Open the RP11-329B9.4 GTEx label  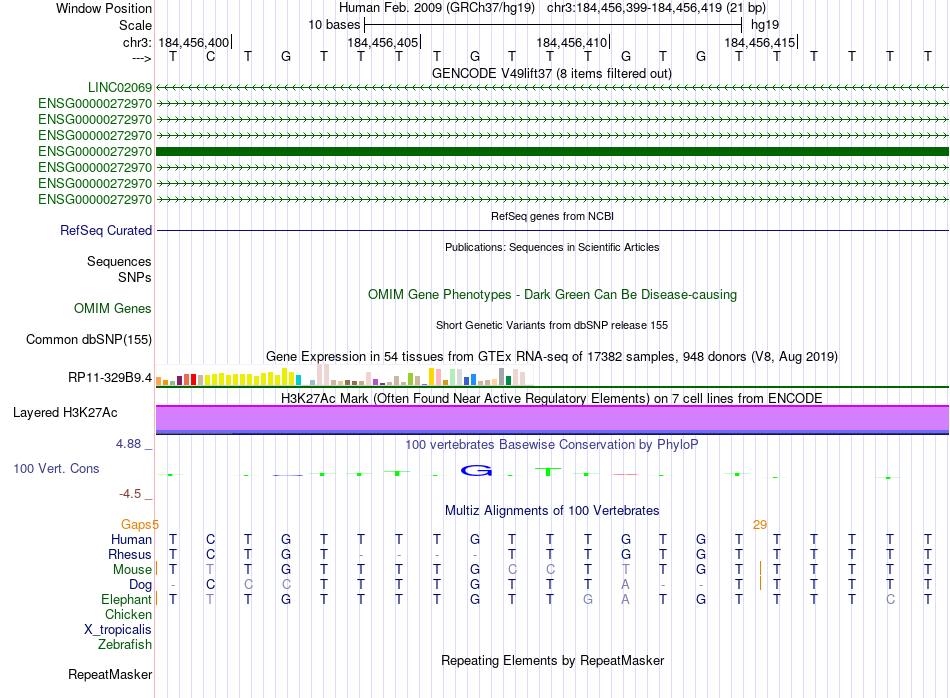(110, 377)
